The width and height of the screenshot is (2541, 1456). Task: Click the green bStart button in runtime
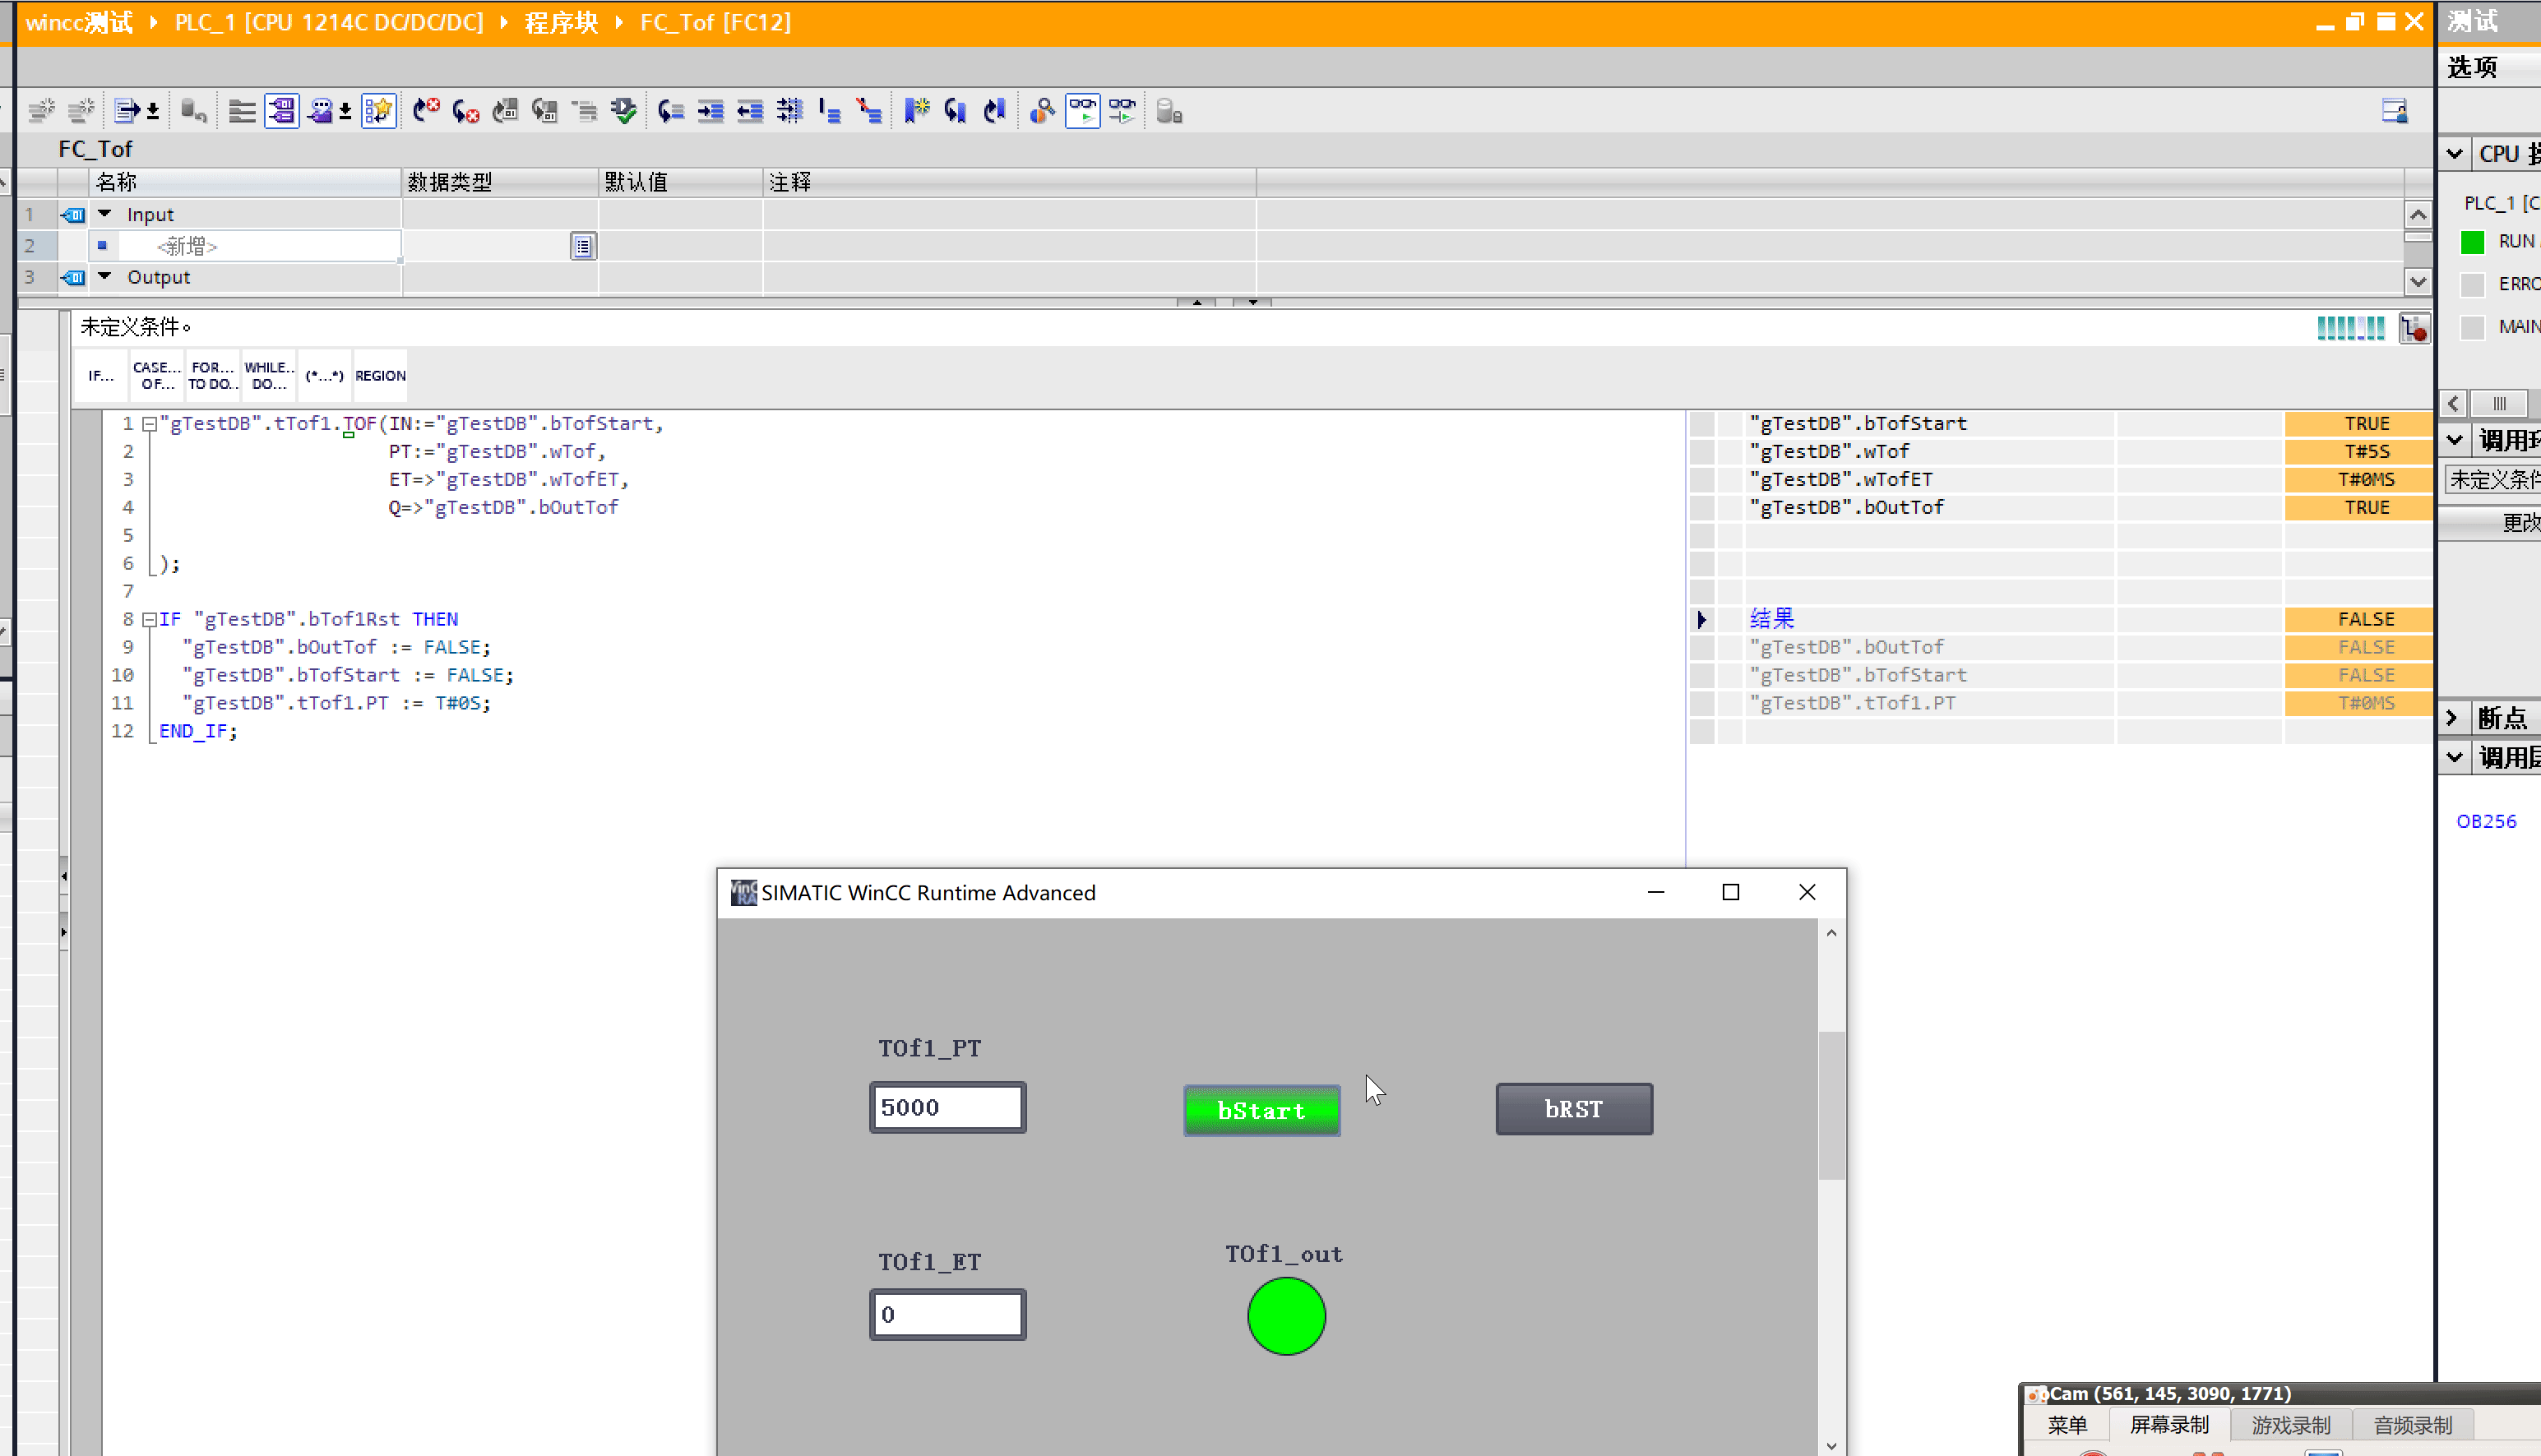coord(1261,1110)
